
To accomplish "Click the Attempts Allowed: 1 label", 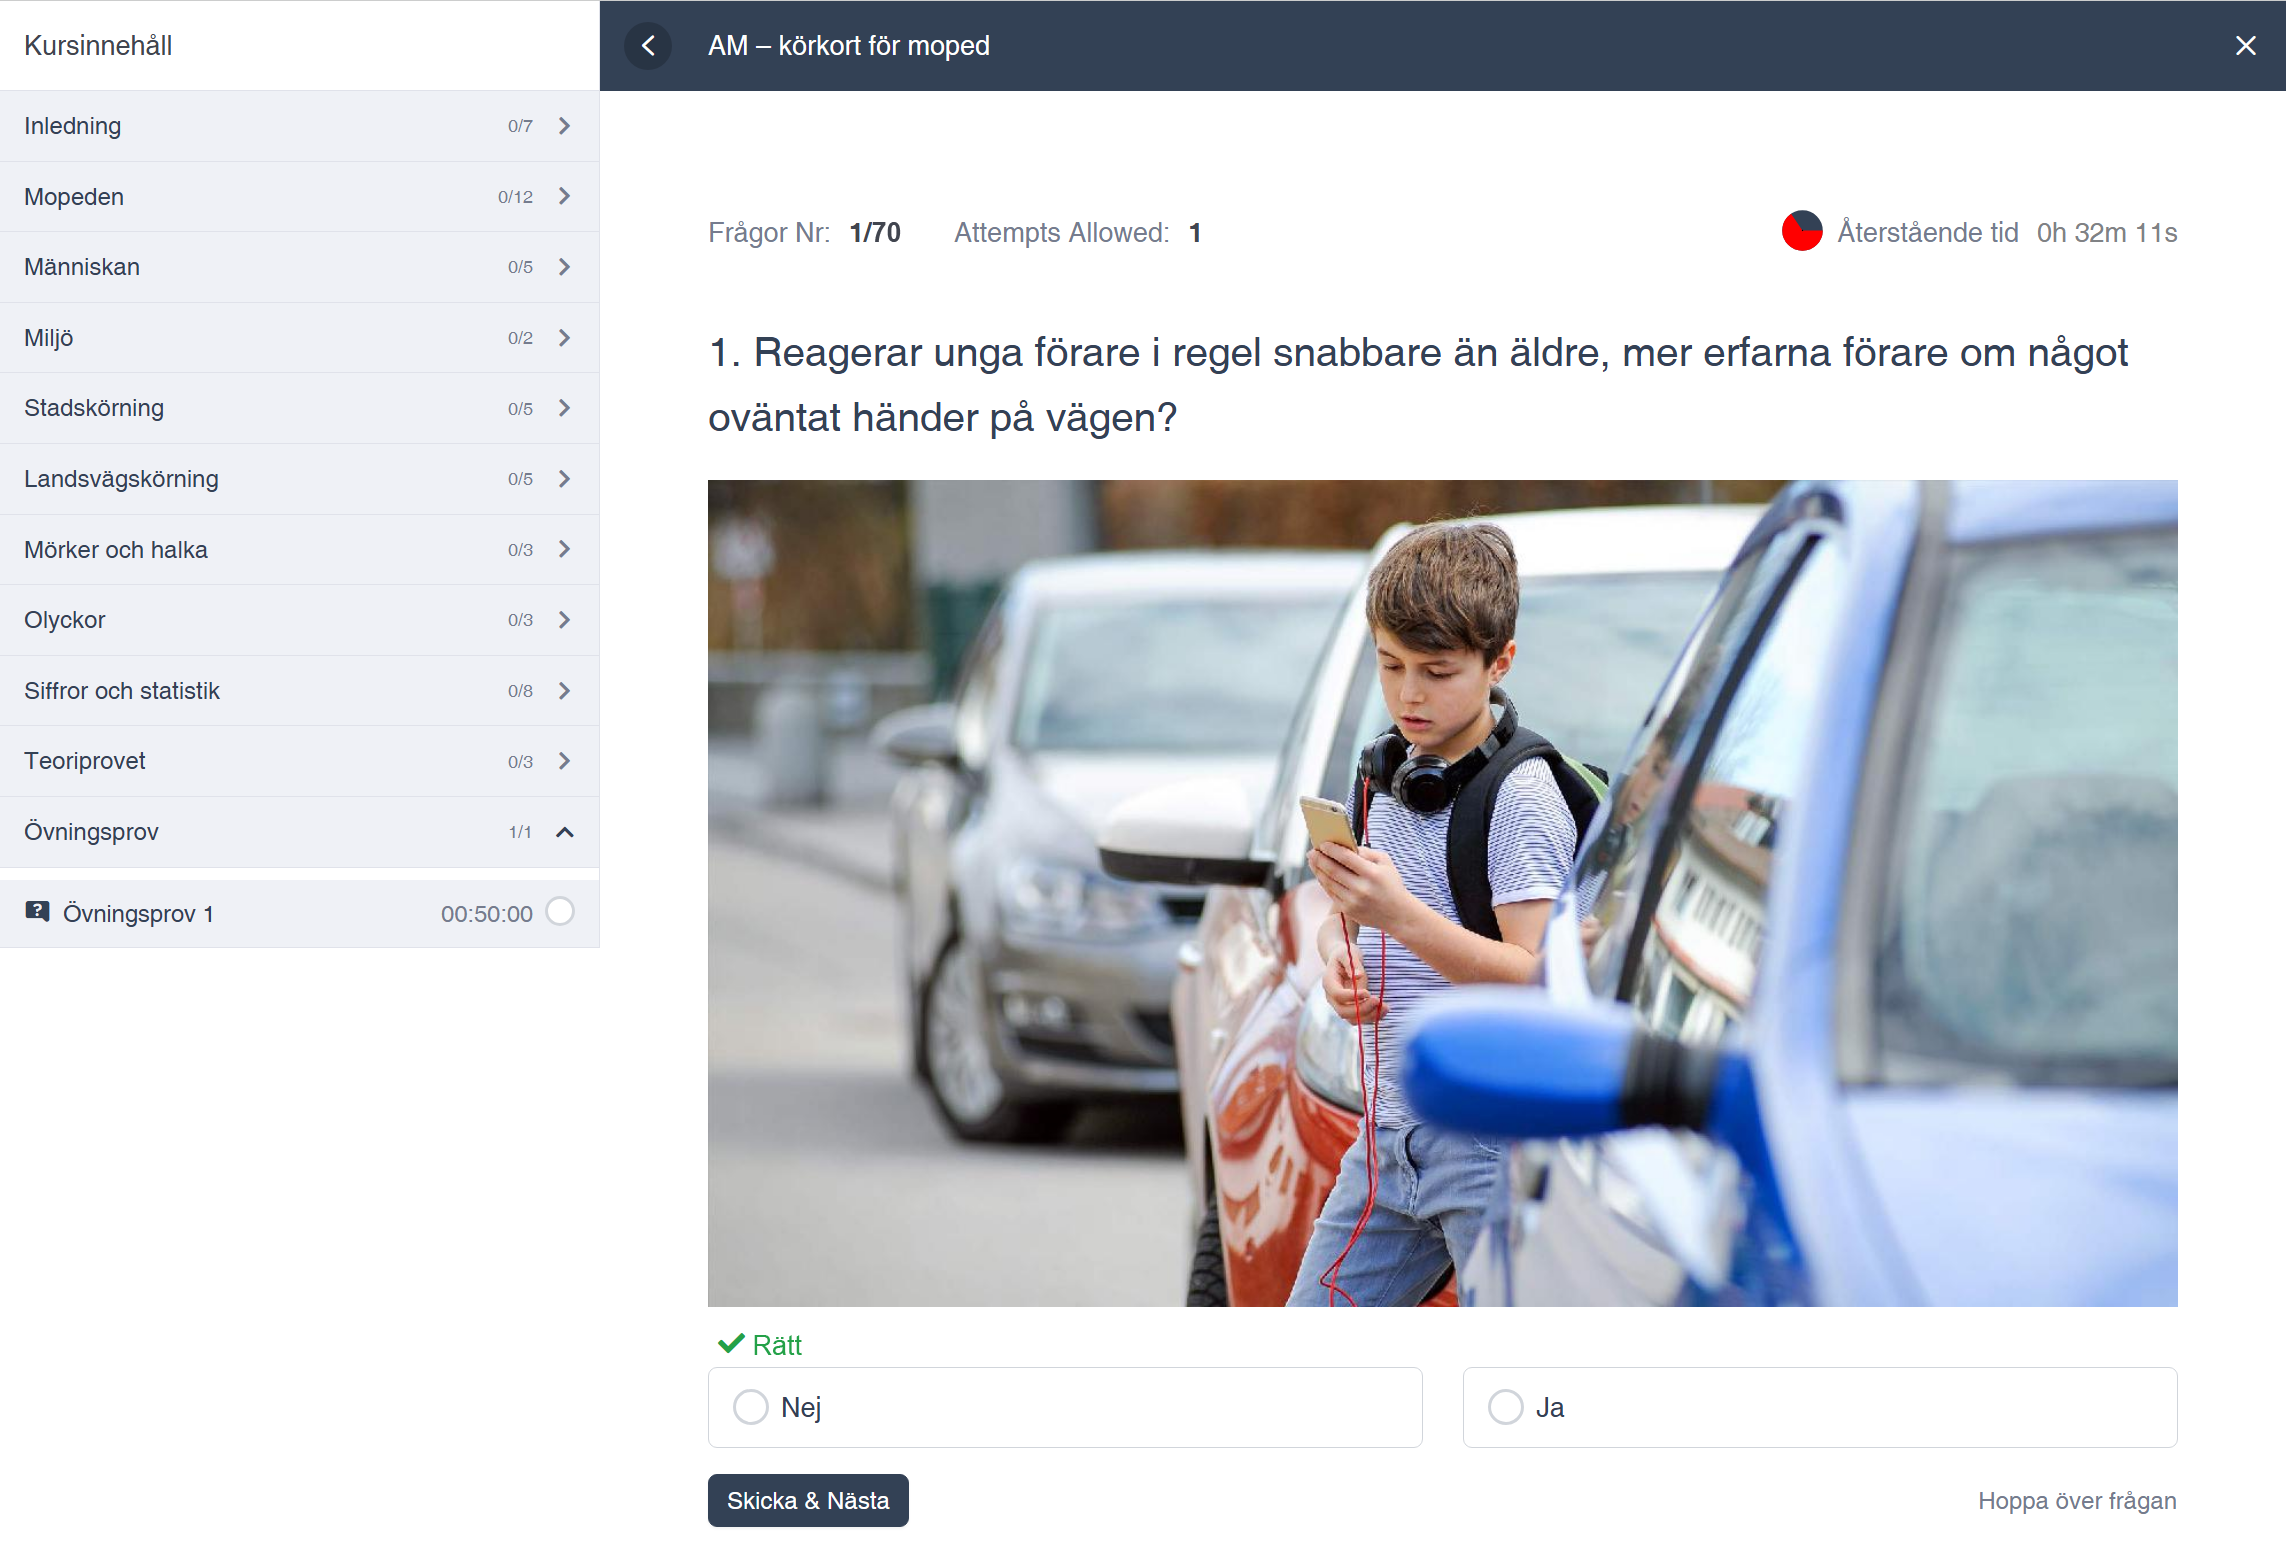I will click(x=1078, y=232).
